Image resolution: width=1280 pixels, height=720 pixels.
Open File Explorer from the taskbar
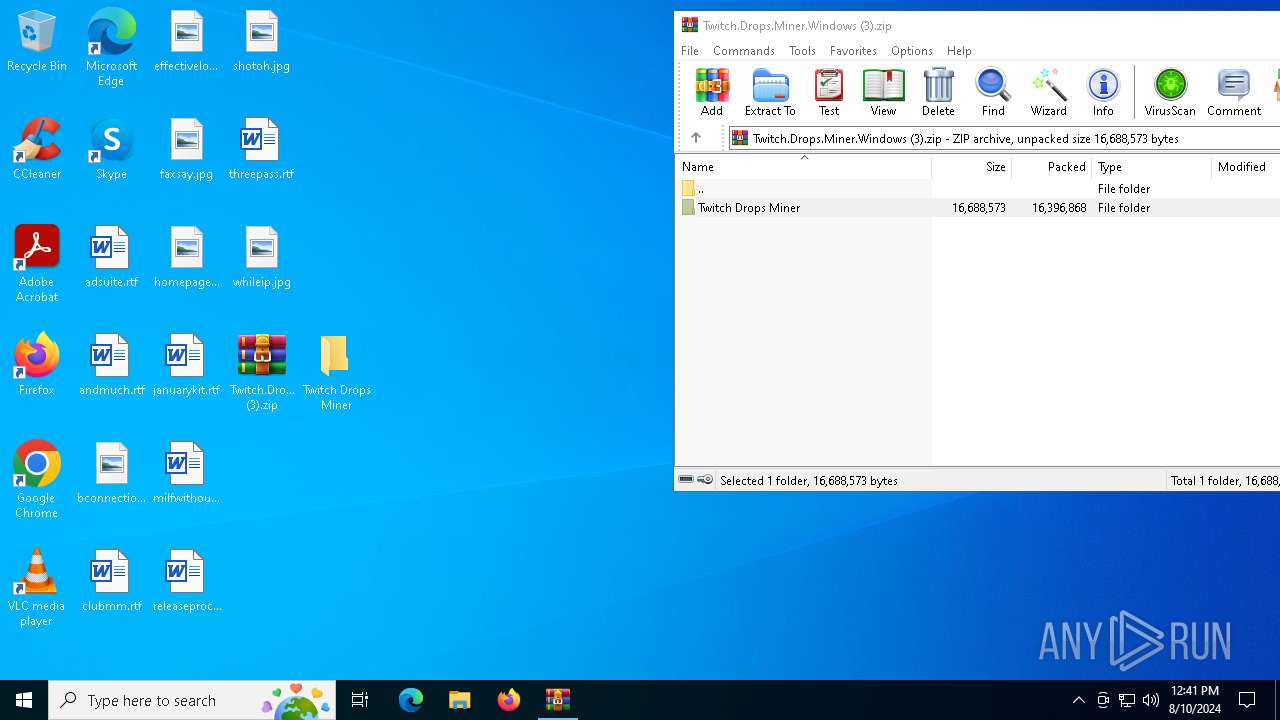coord(460,700)
